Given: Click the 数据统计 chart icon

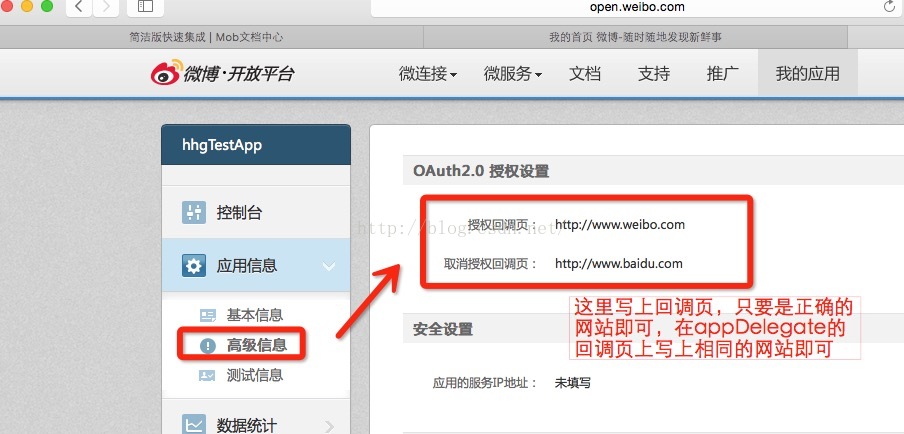Looking at the screenshot, I should [194, 425].
